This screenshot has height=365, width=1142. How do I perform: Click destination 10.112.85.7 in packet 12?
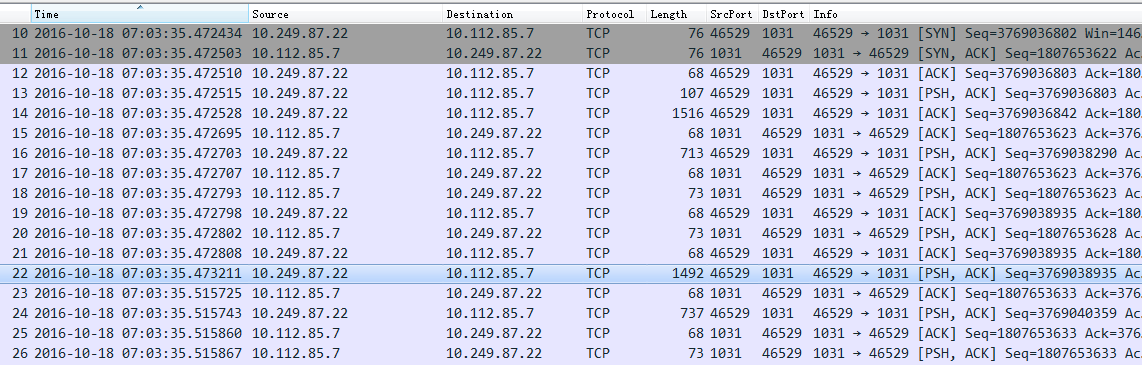click(490, 74)
